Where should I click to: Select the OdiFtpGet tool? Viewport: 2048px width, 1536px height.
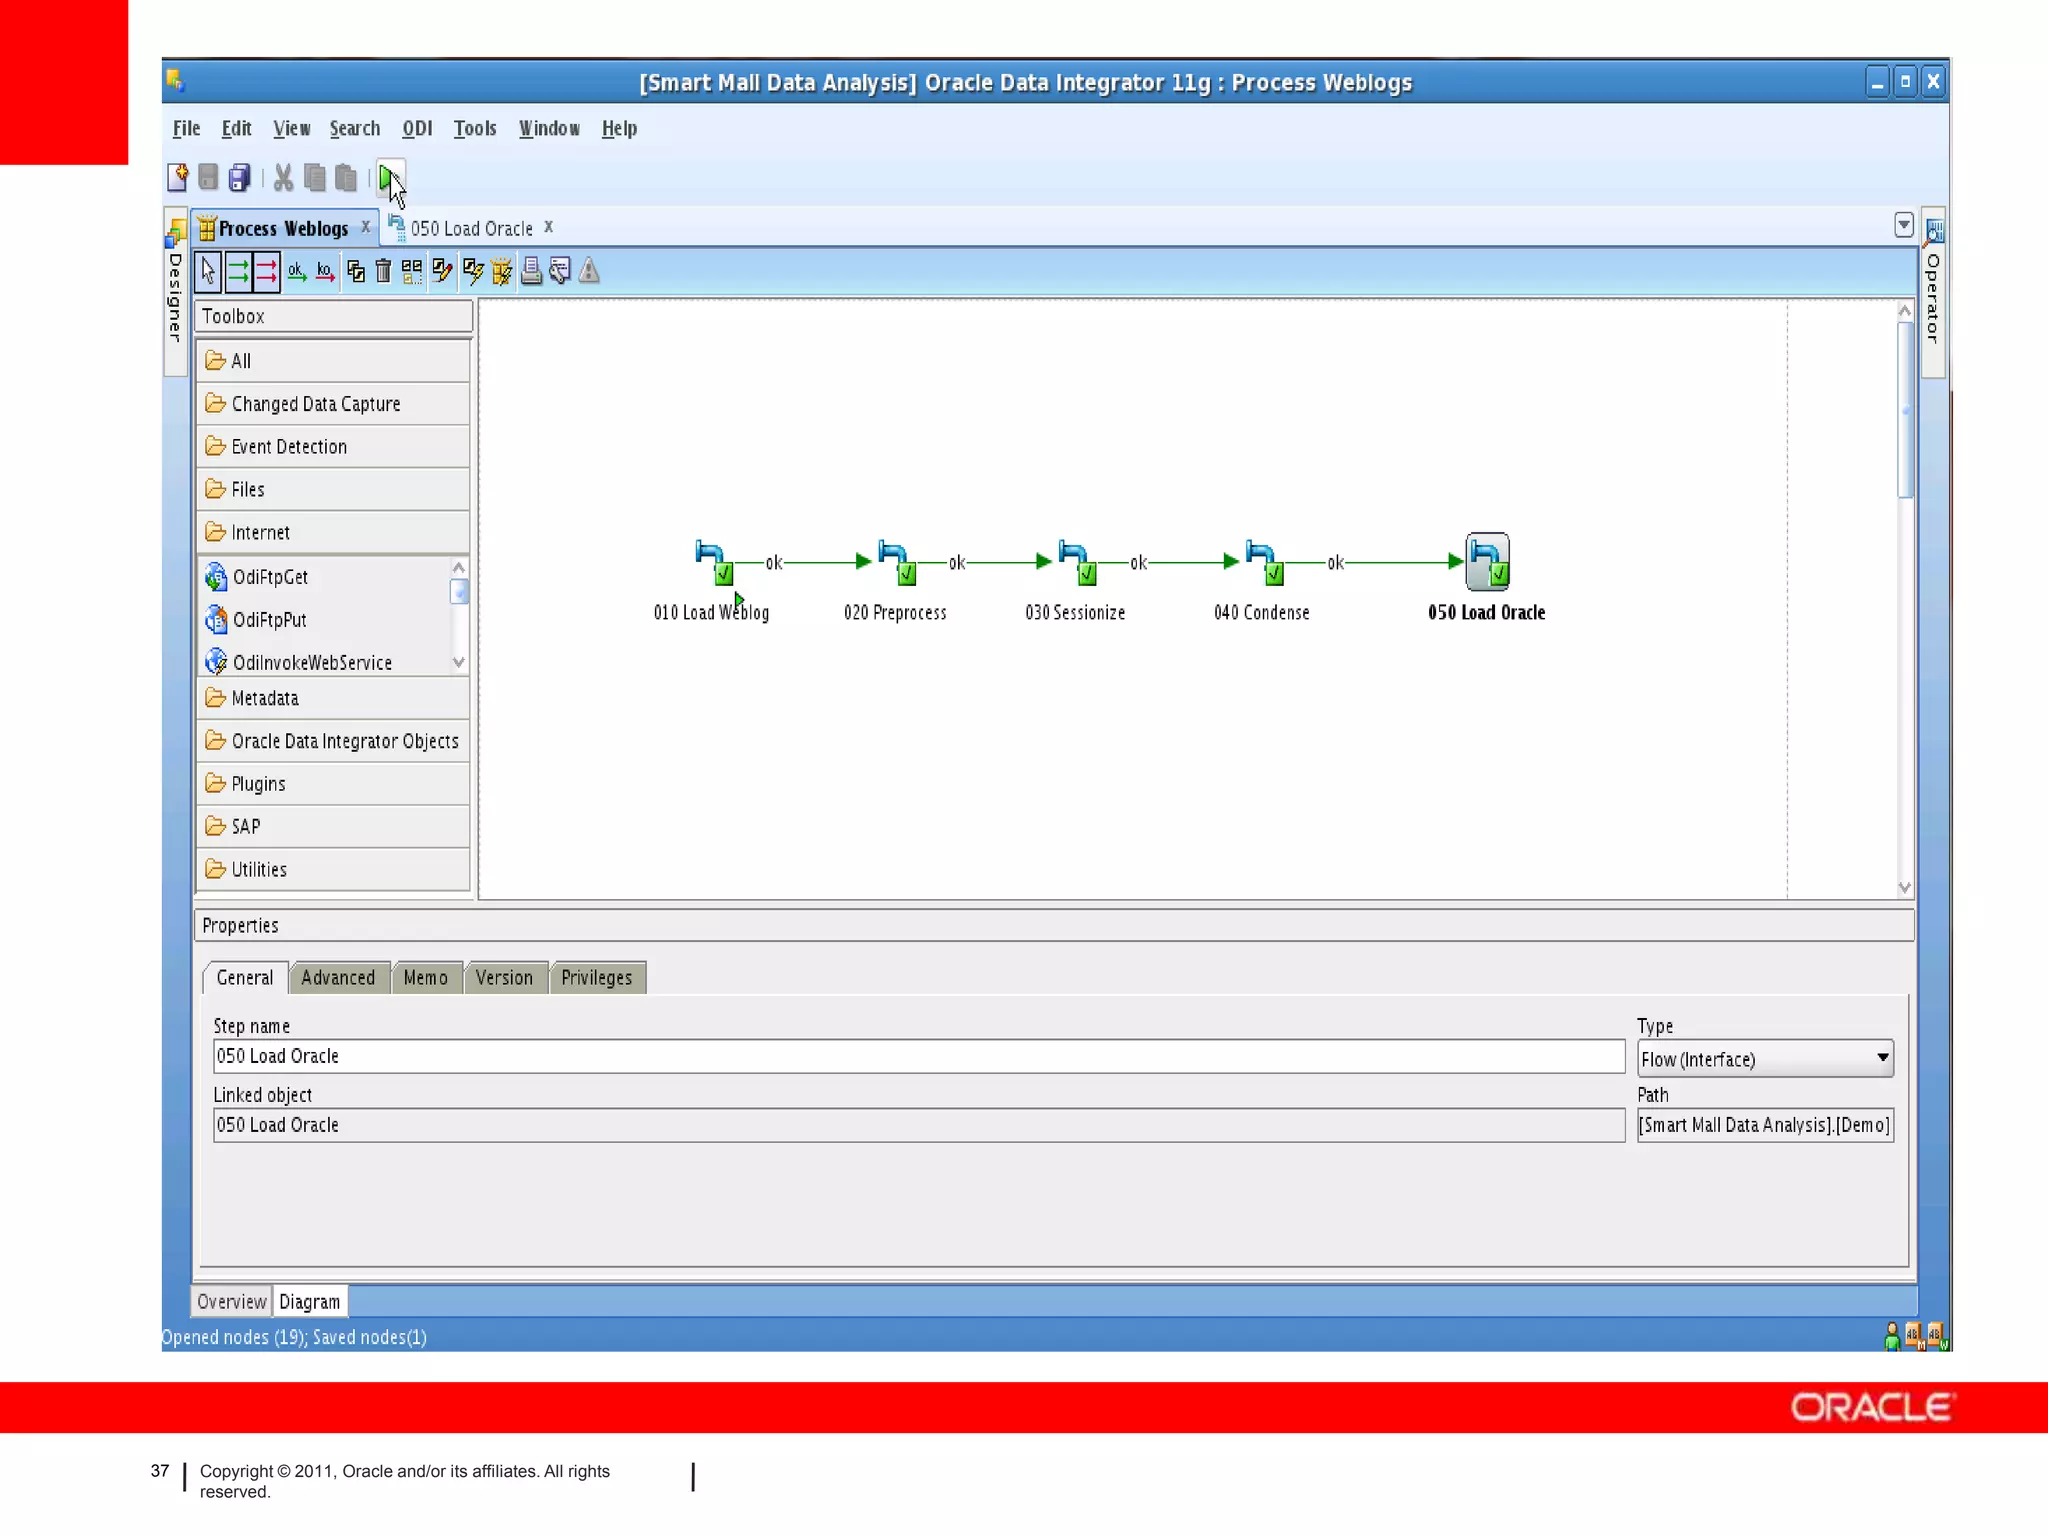255,577
